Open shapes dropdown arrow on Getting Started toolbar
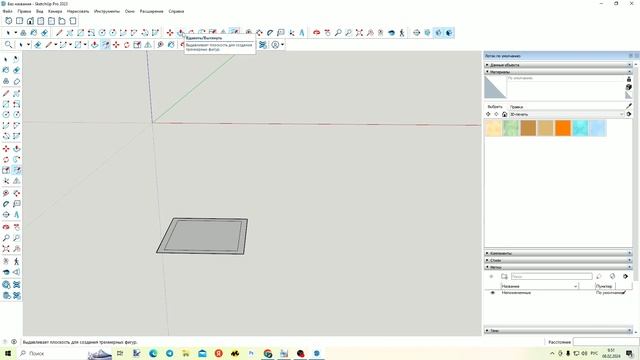 tap(85, 44)
